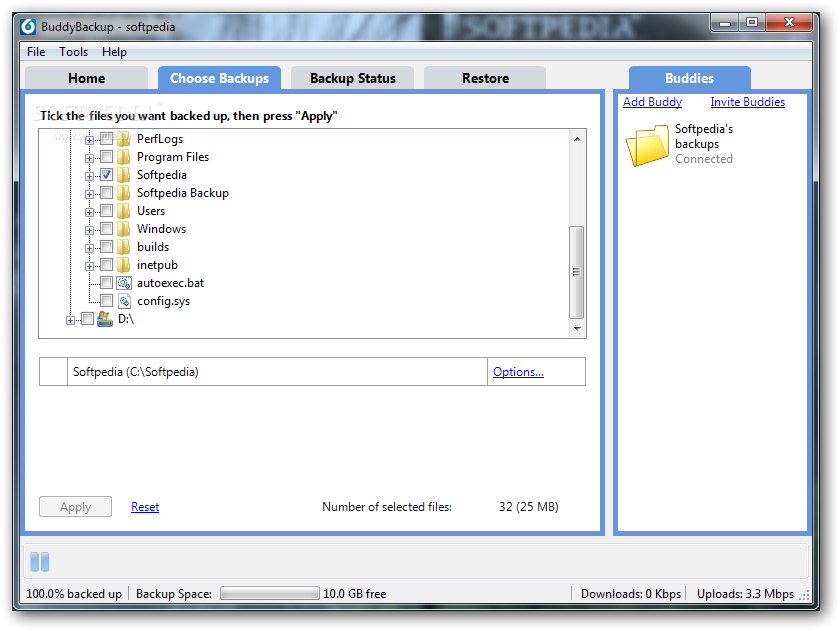Click the Add Buddy link
840x631 pixels.
coord(652,102)
